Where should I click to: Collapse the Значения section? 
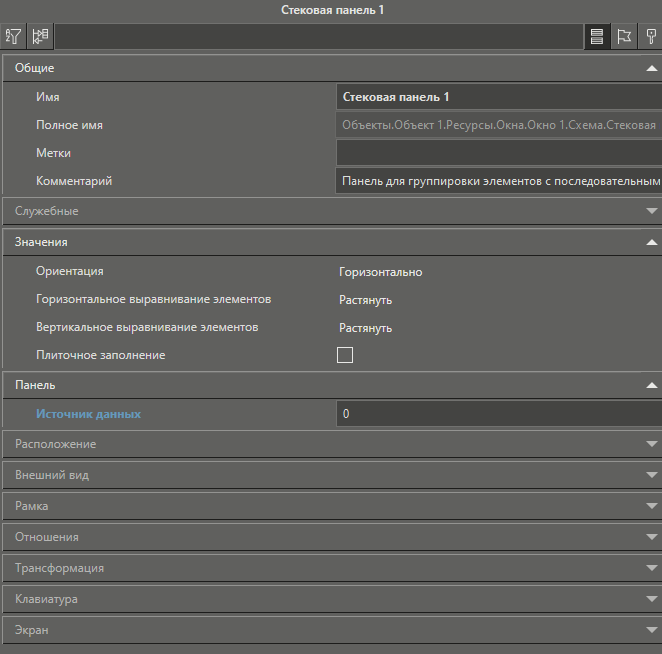coord(651,242)
